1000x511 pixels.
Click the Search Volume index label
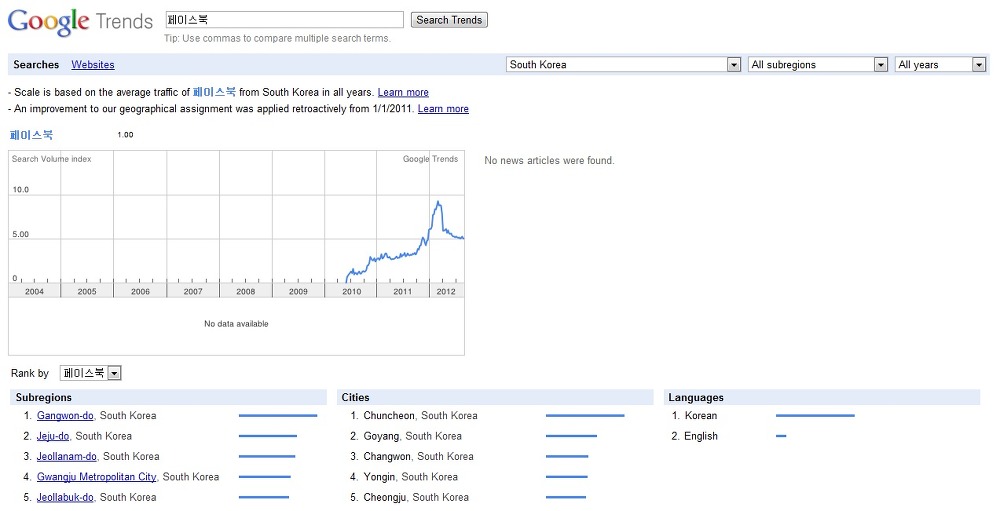pos(52,159)
